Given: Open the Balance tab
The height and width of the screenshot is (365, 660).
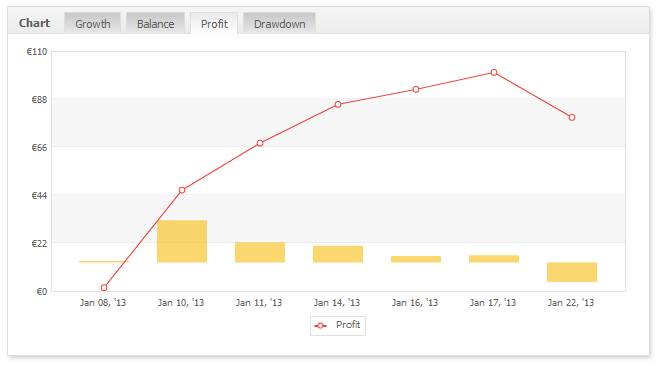Looking at the screenshot, I should coord(155,23).
